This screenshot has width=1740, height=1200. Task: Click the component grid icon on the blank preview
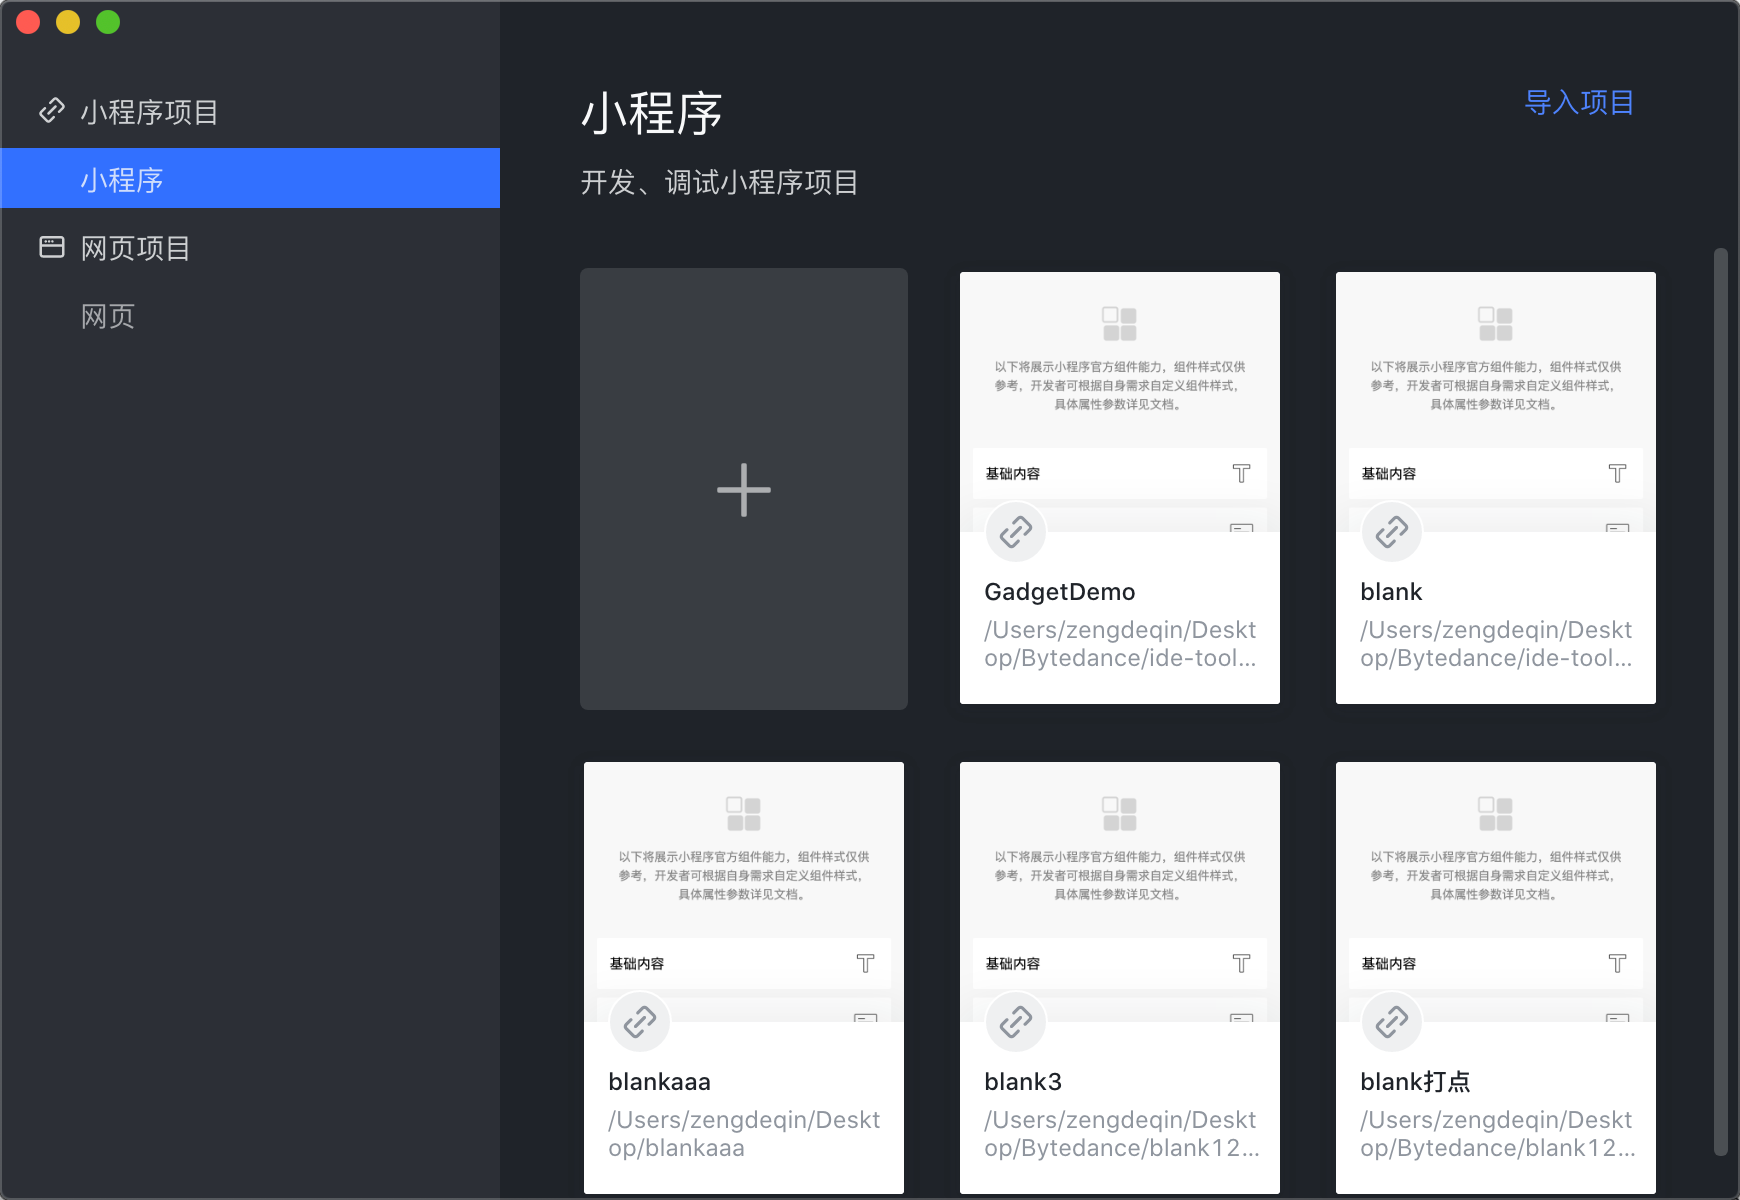coord(1495,323)
